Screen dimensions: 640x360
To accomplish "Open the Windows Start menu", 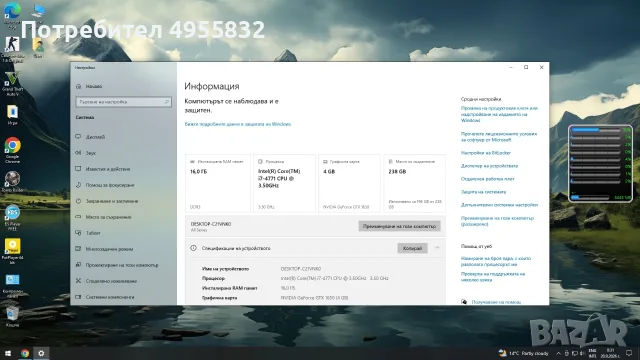I will (x=8, y=353).
